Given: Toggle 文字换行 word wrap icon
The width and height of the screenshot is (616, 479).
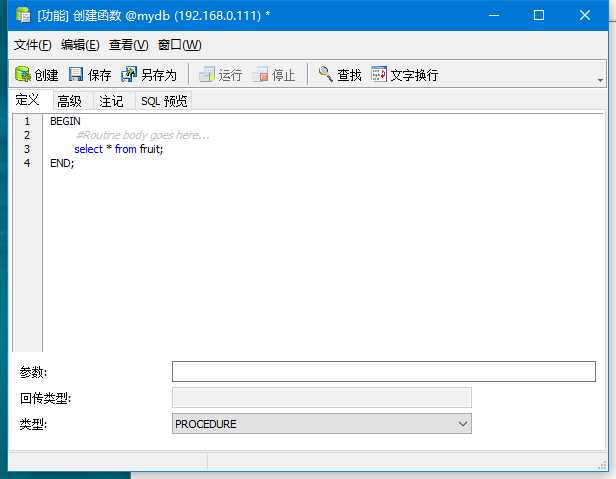Looking at the screenshot, I should pos(379,74).
